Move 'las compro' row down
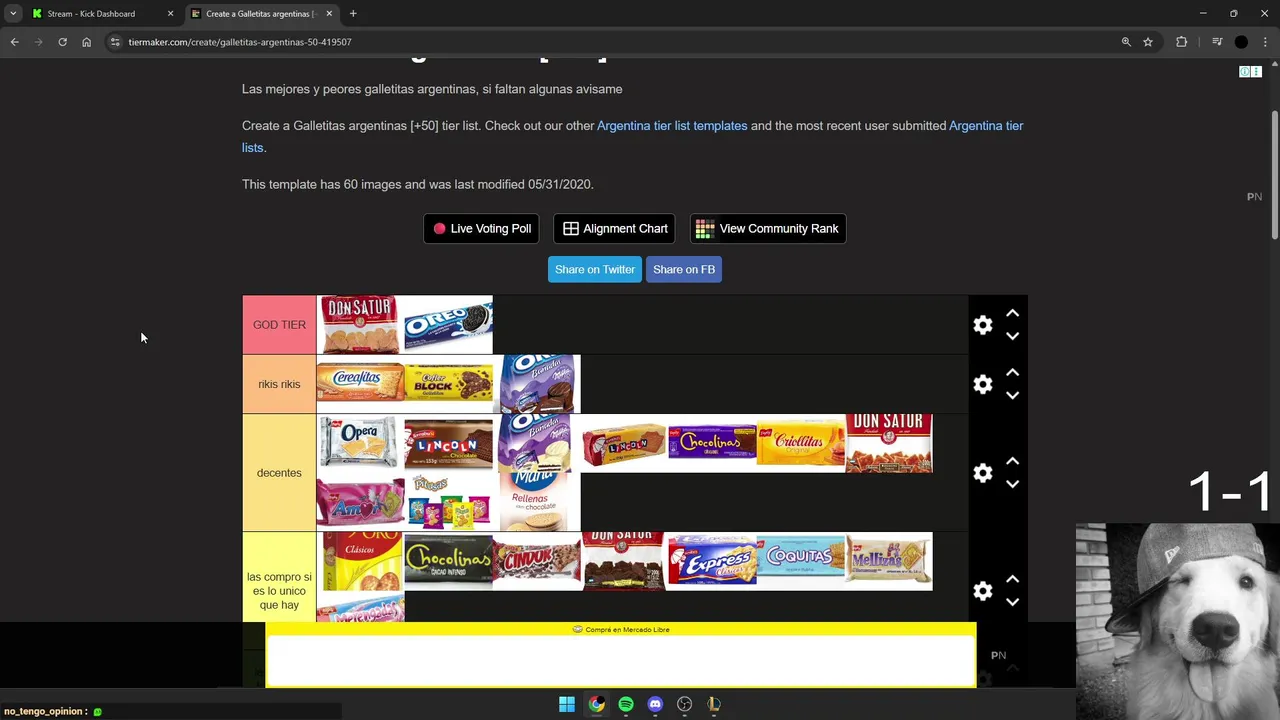 point(1012,602)
